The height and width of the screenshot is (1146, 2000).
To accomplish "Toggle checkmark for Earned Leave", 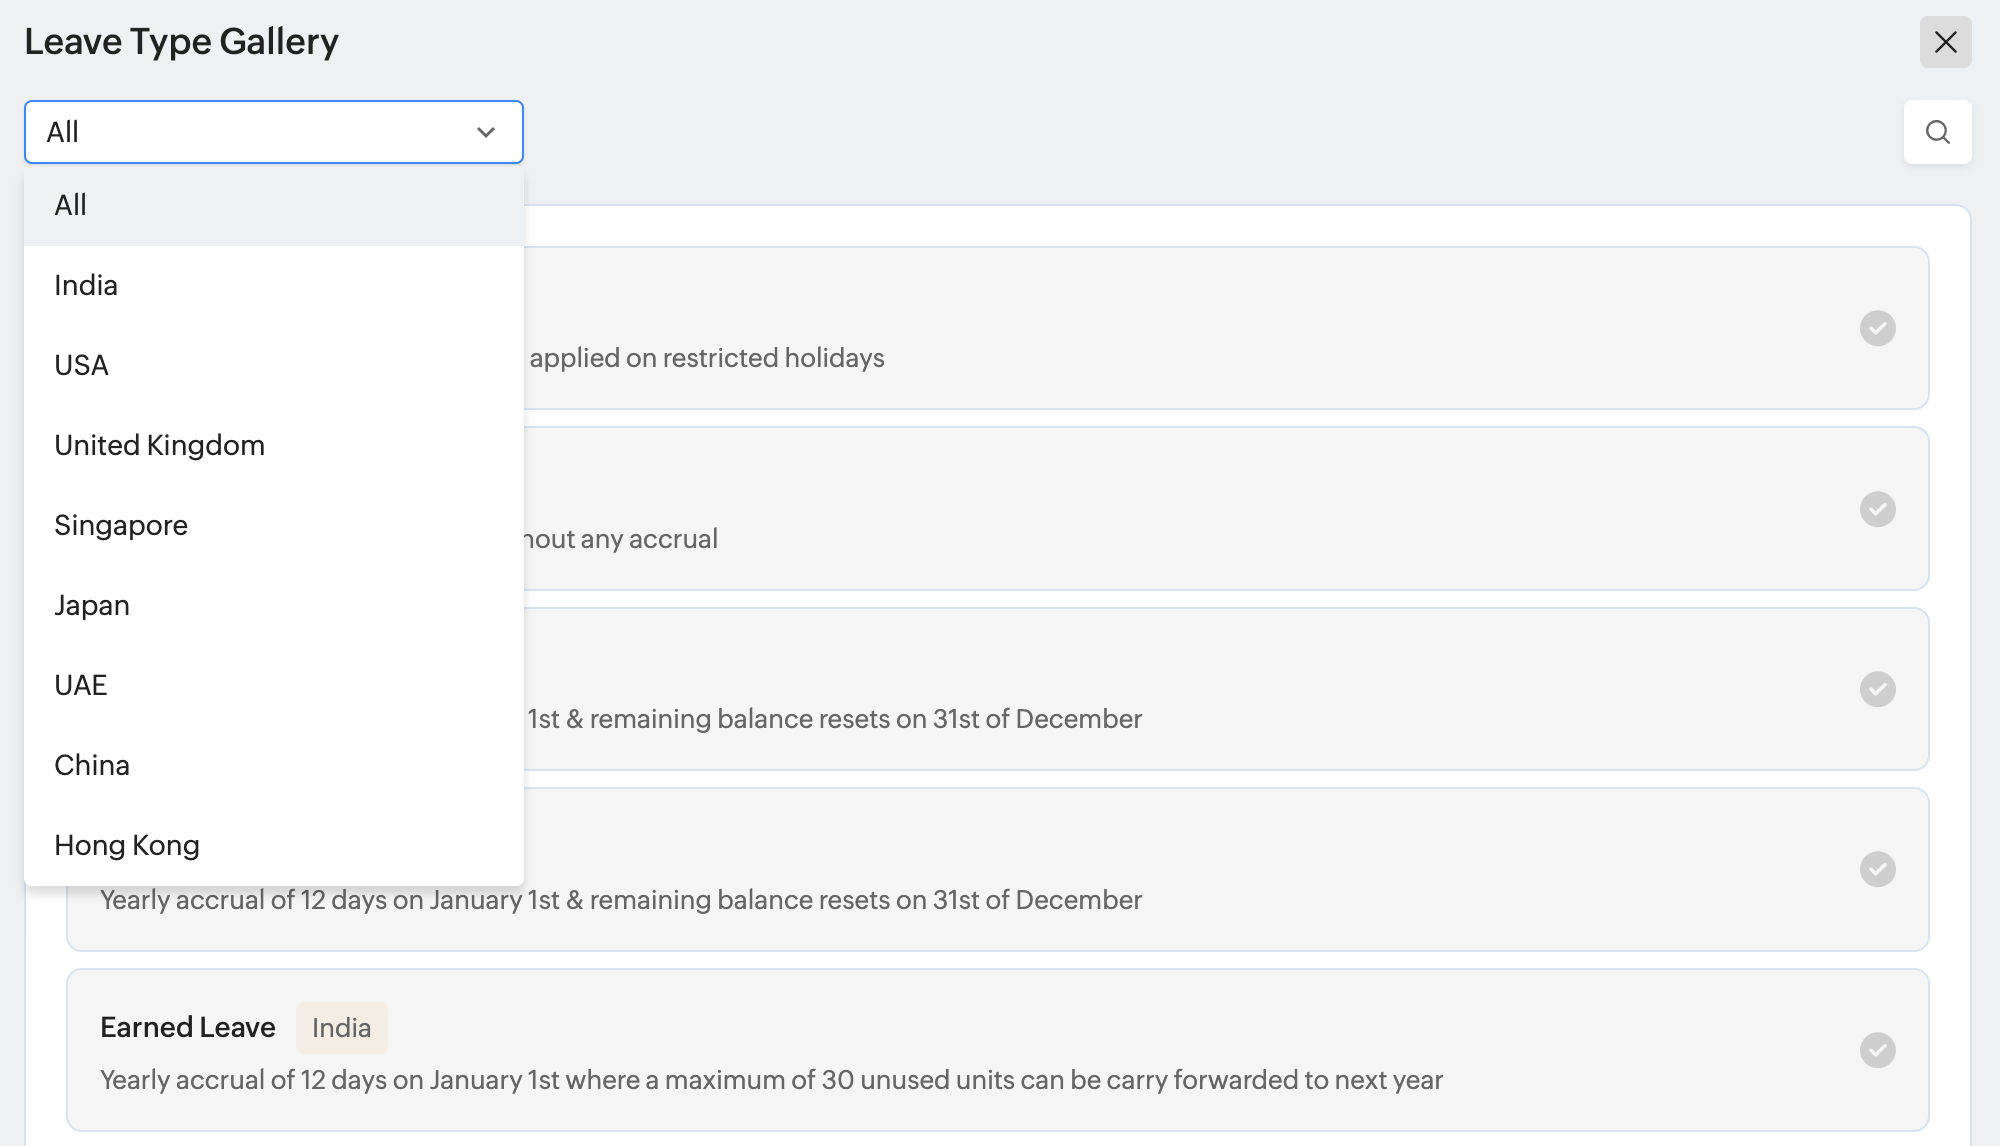I will [1877, 1050].
